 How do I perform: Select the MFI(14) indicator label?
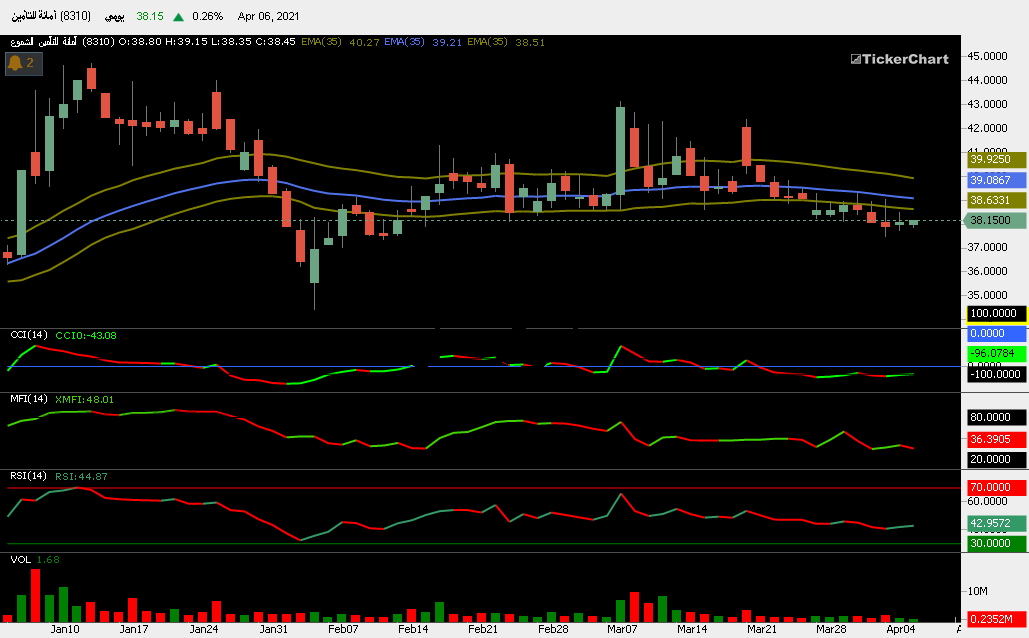28,399
